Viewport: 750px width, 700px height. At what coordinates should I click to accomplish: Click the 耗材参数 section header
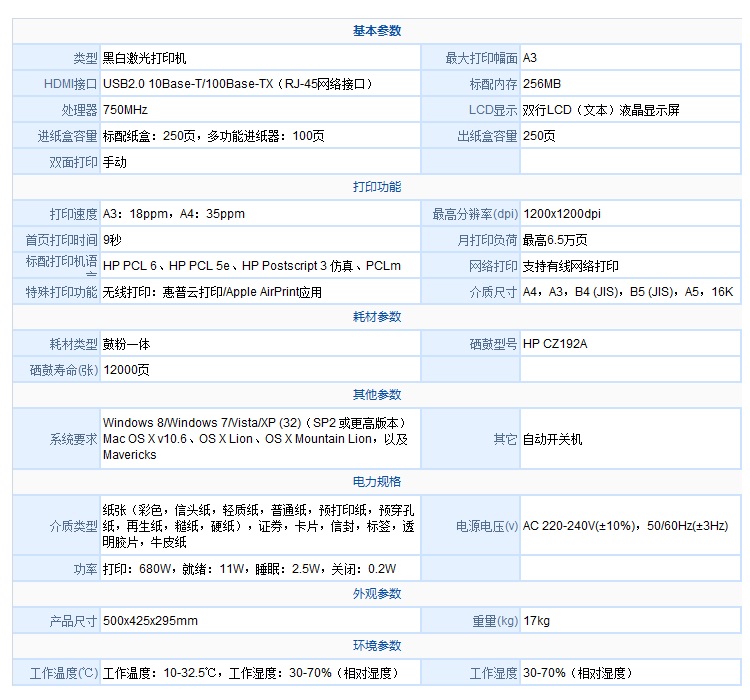pyautogui.click(x=377, y=317)
